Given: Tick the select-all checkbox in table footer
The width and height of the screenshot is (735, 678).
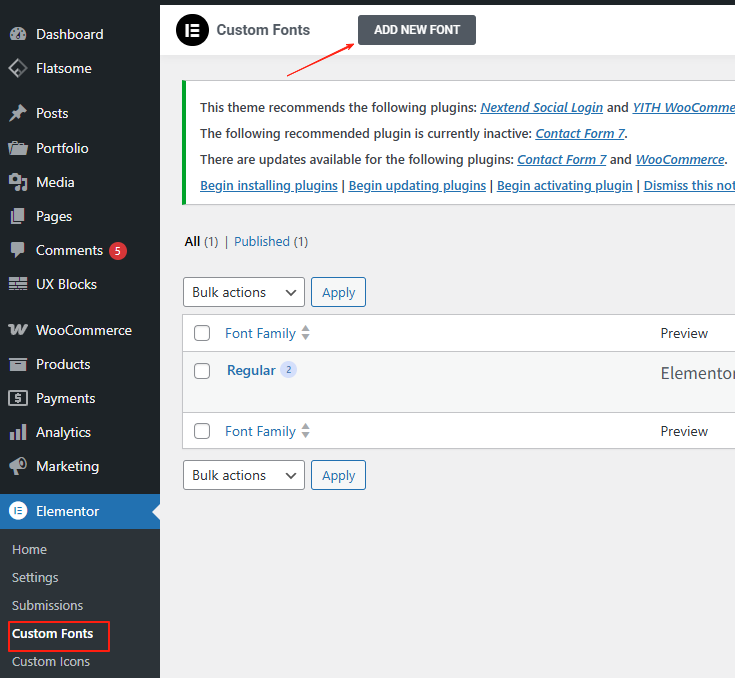Looking at the screenshot, I should [202, 431].
